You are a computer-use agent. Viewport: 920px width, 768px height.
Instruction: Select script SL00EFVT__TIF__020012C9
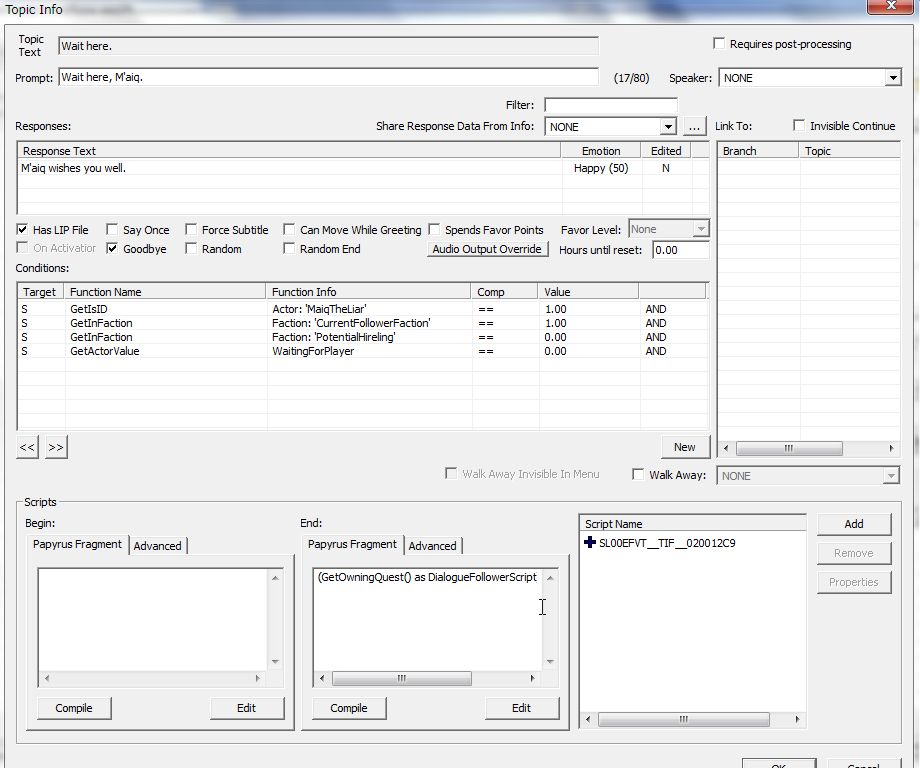point(667,543)
